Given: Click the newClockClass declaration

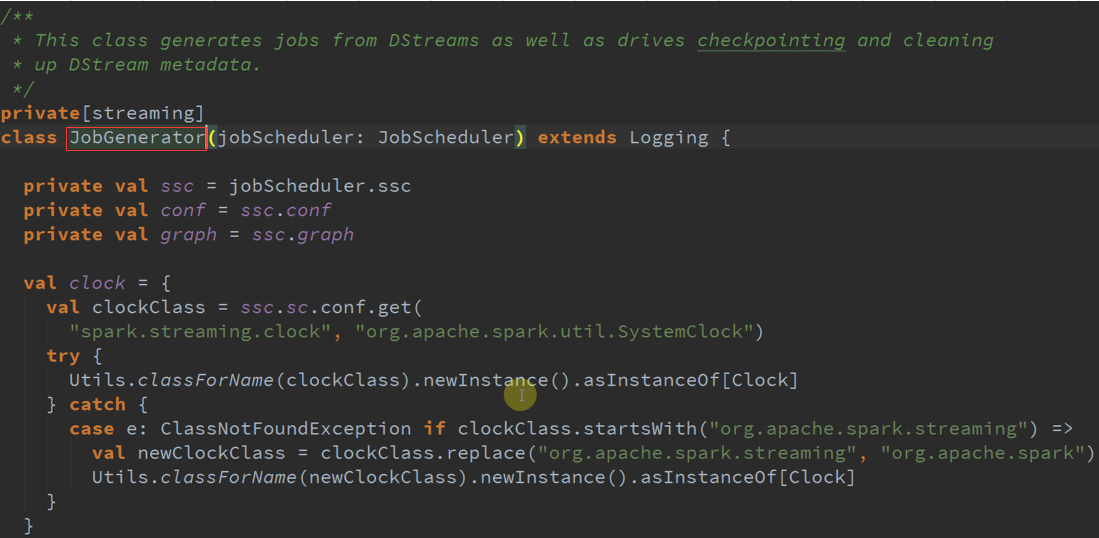Looking at the screenshot, I should (x=211, y=453).
